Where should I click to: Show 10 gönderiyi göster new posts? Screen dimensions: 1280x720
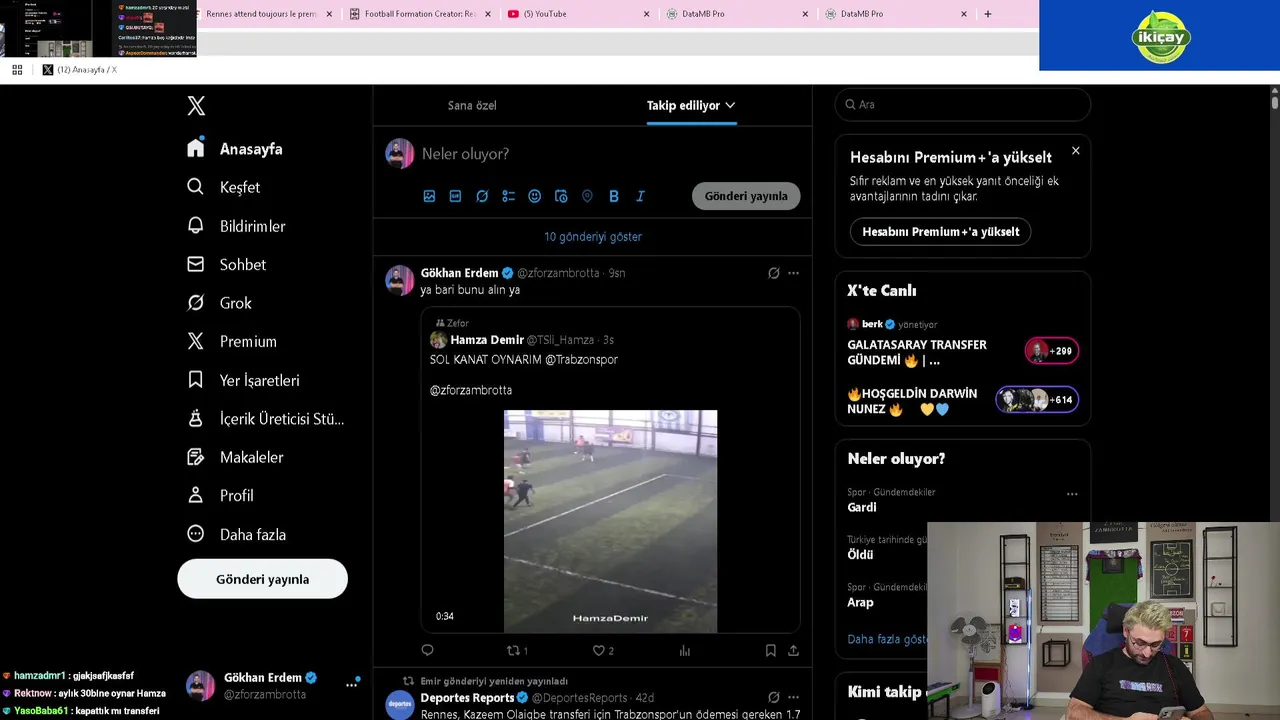[x=593, y=237]
